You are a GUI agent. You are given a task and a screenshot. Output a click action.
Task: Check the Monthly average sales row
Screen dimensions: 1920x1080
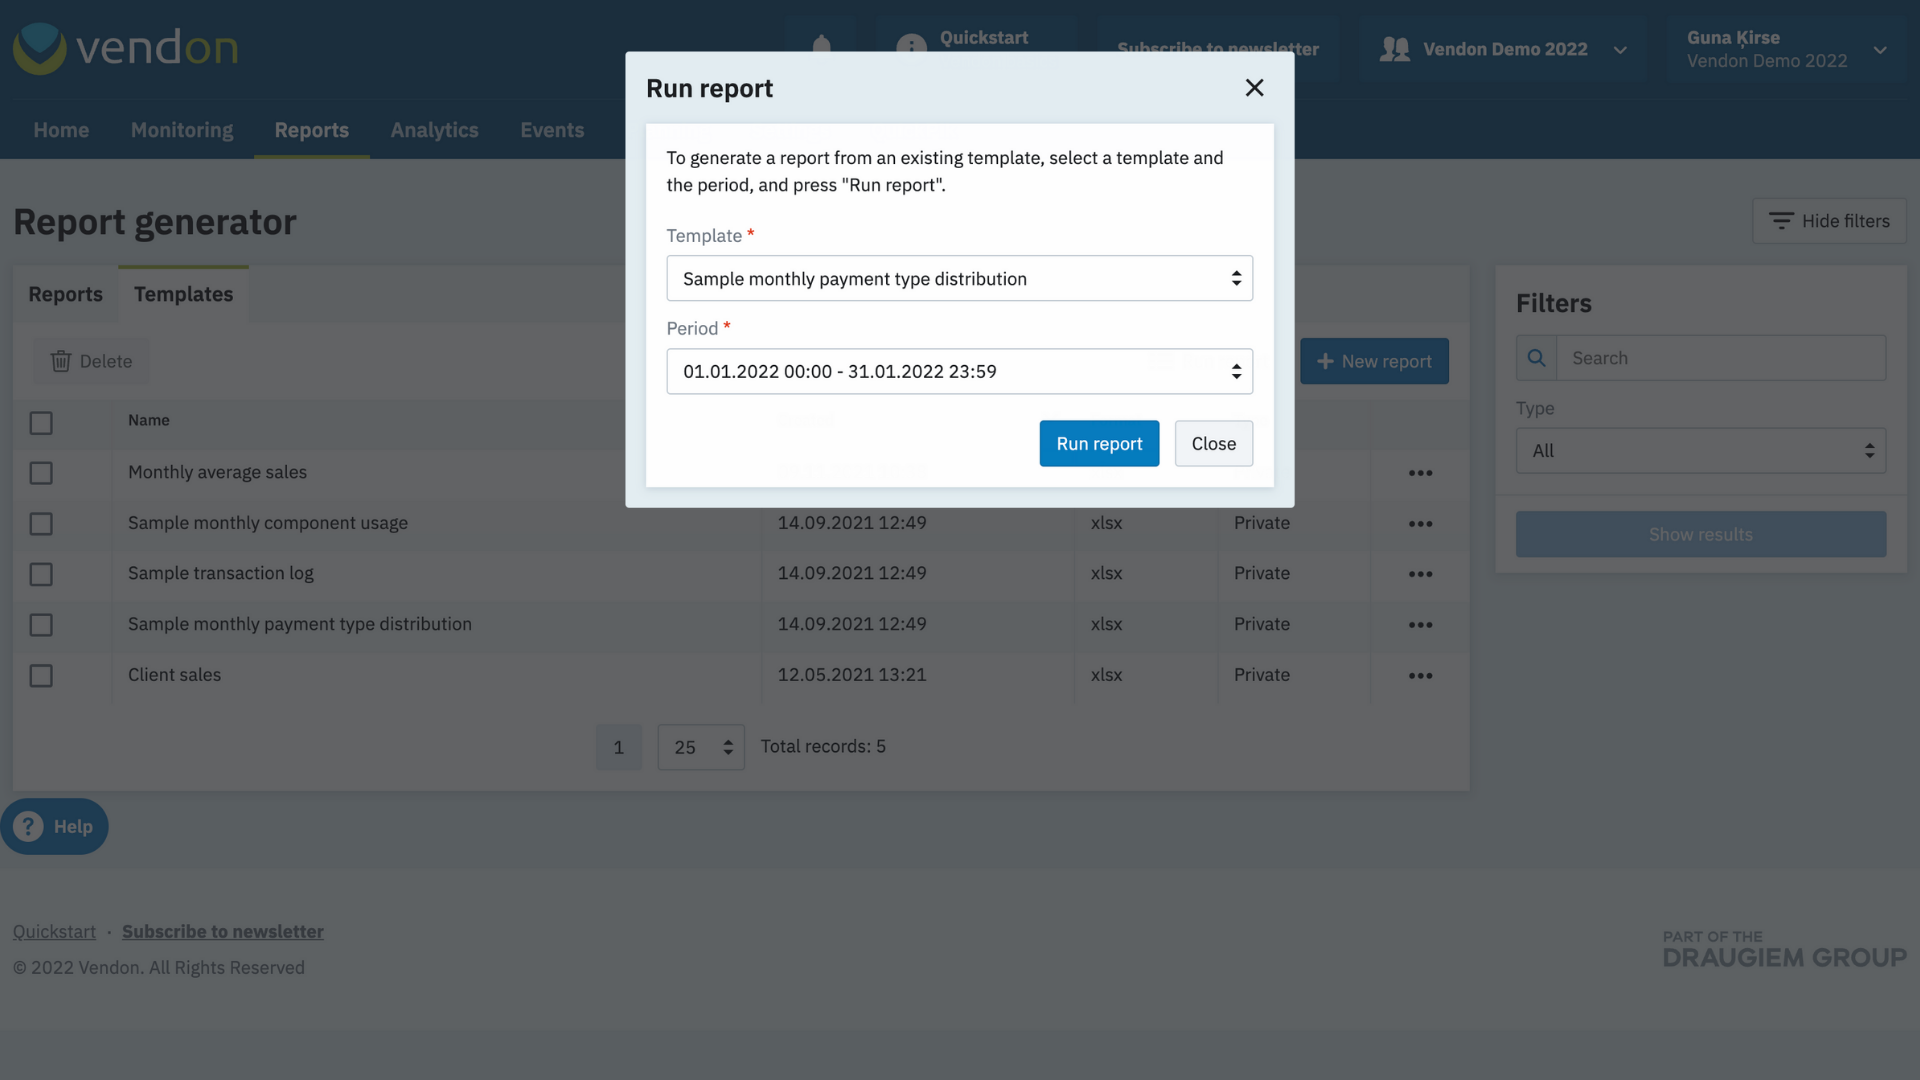click(41, 473)
